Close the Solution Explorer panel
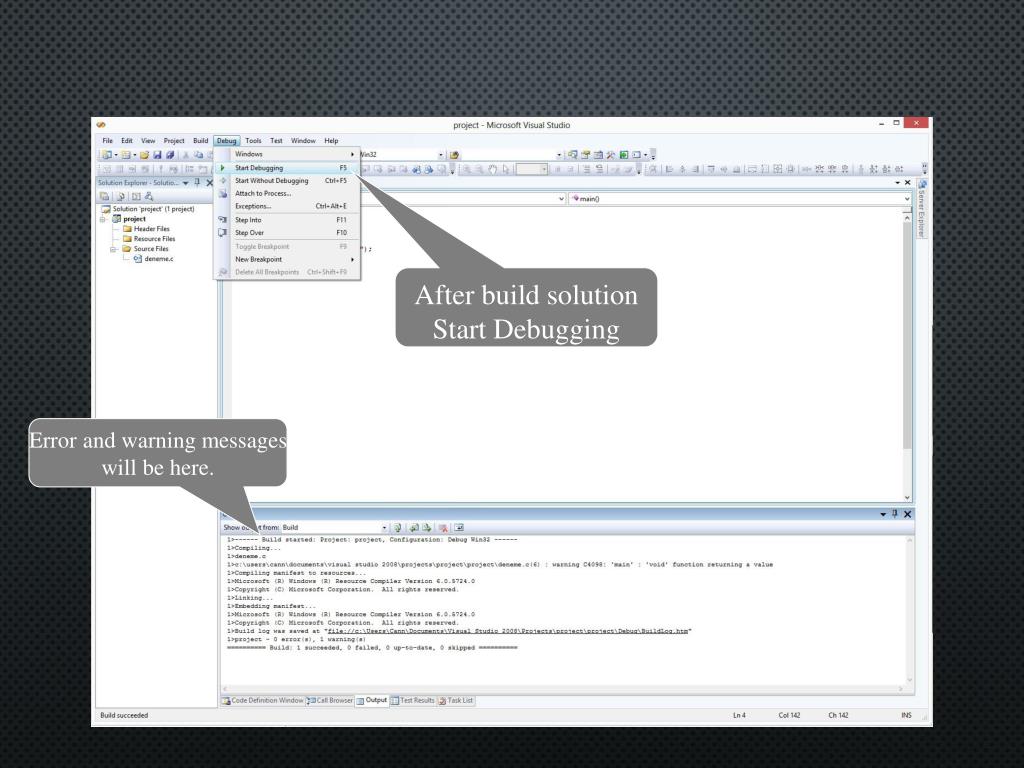This screenshot has width=1024, height=768. [x=210, y=183]
